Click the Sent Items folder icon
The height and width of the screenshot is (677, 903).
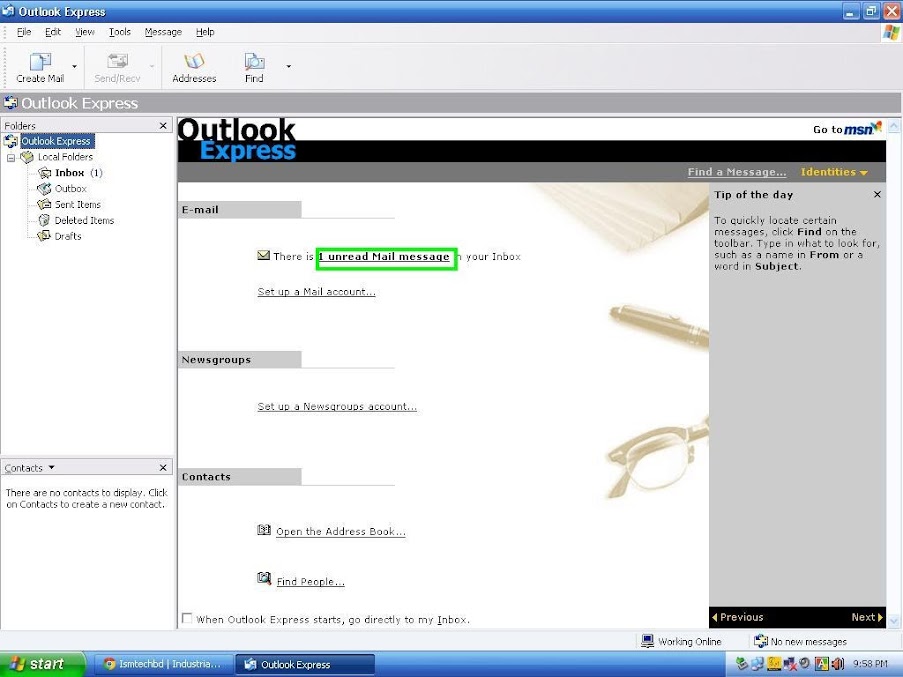pyautogui.click(x=44, y=204)
